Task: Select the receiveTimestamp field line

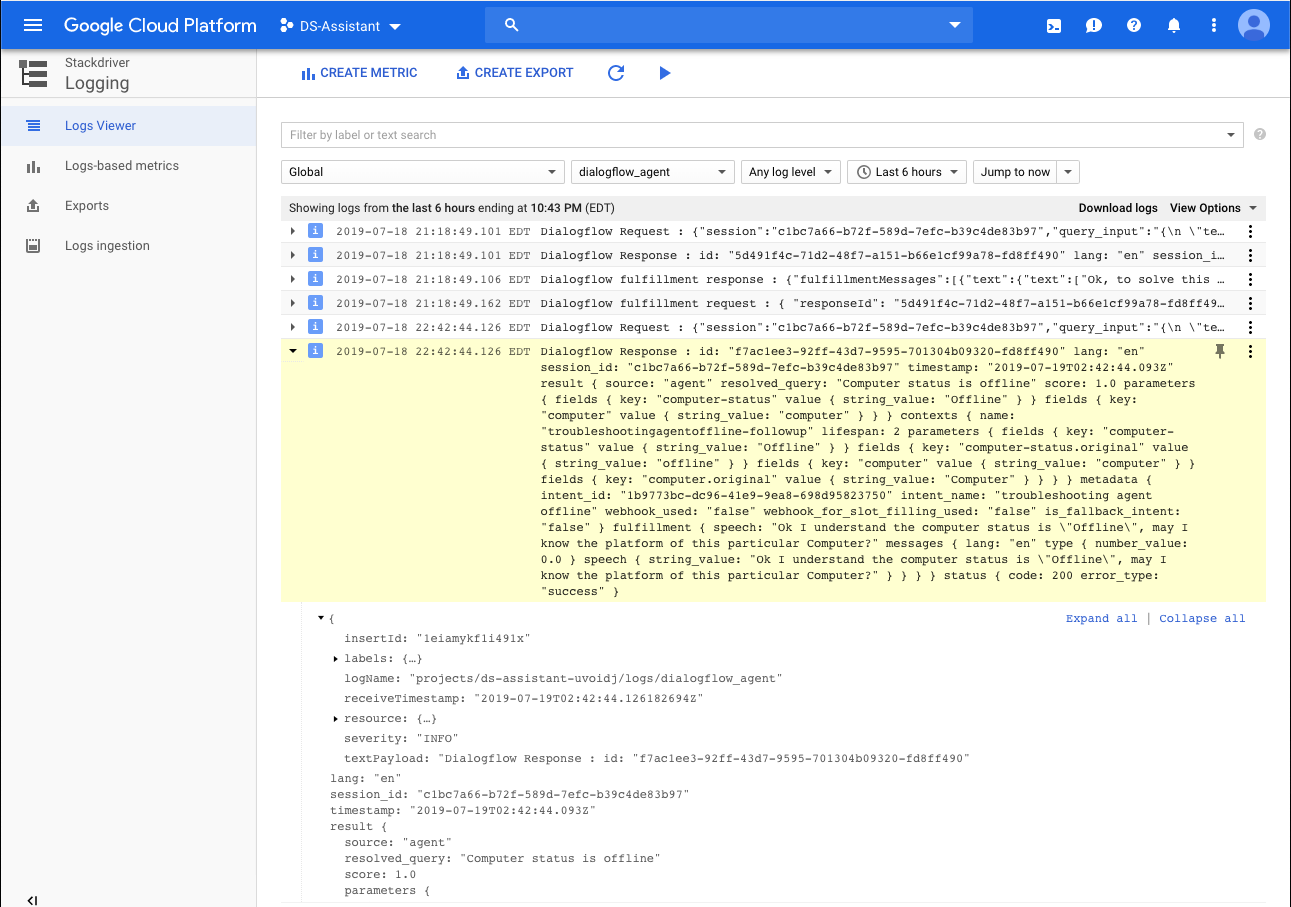Action: click(524, 698)
